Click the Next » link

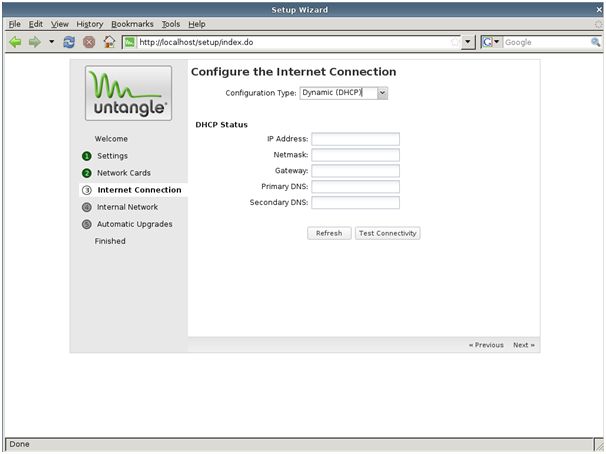pyautogui.click(x=524, y=345)
